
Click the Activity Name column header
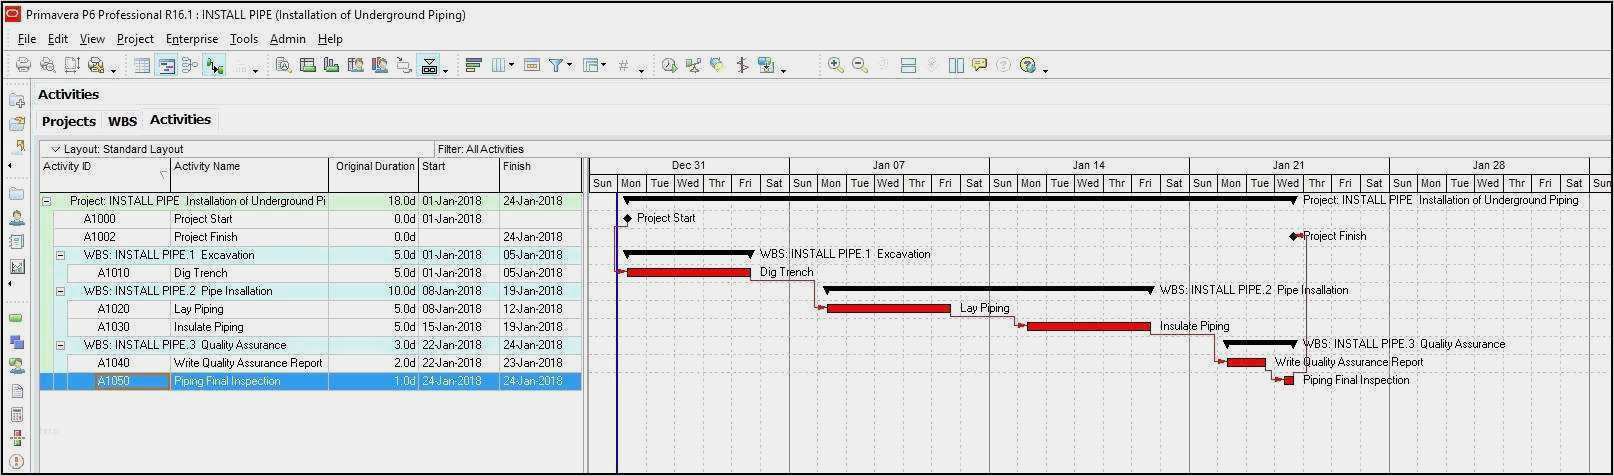[250, 174]
